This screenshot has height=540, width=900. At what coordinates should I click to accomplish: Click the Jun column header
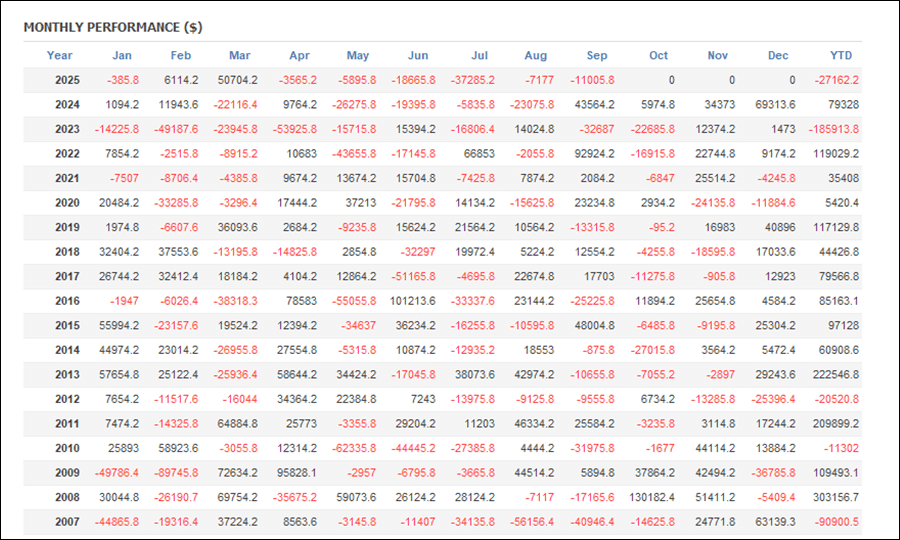pyautogui.click(x=418, y=56)
